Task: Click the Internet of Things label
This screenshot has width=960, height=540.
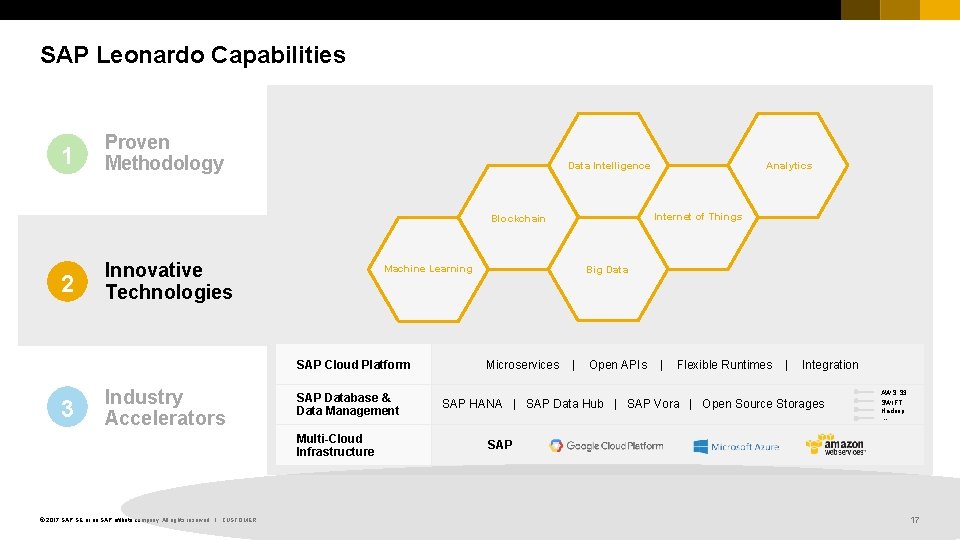Action: [x=698, y=217]
